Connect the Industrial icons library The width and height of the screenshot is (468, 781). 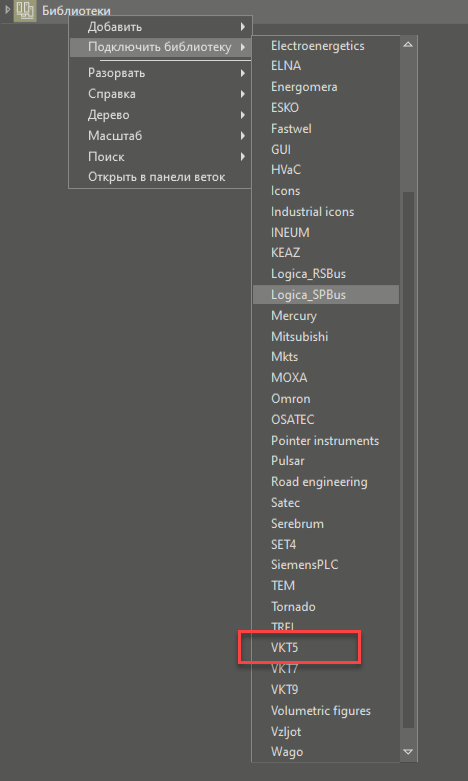[x=326, y=212]
